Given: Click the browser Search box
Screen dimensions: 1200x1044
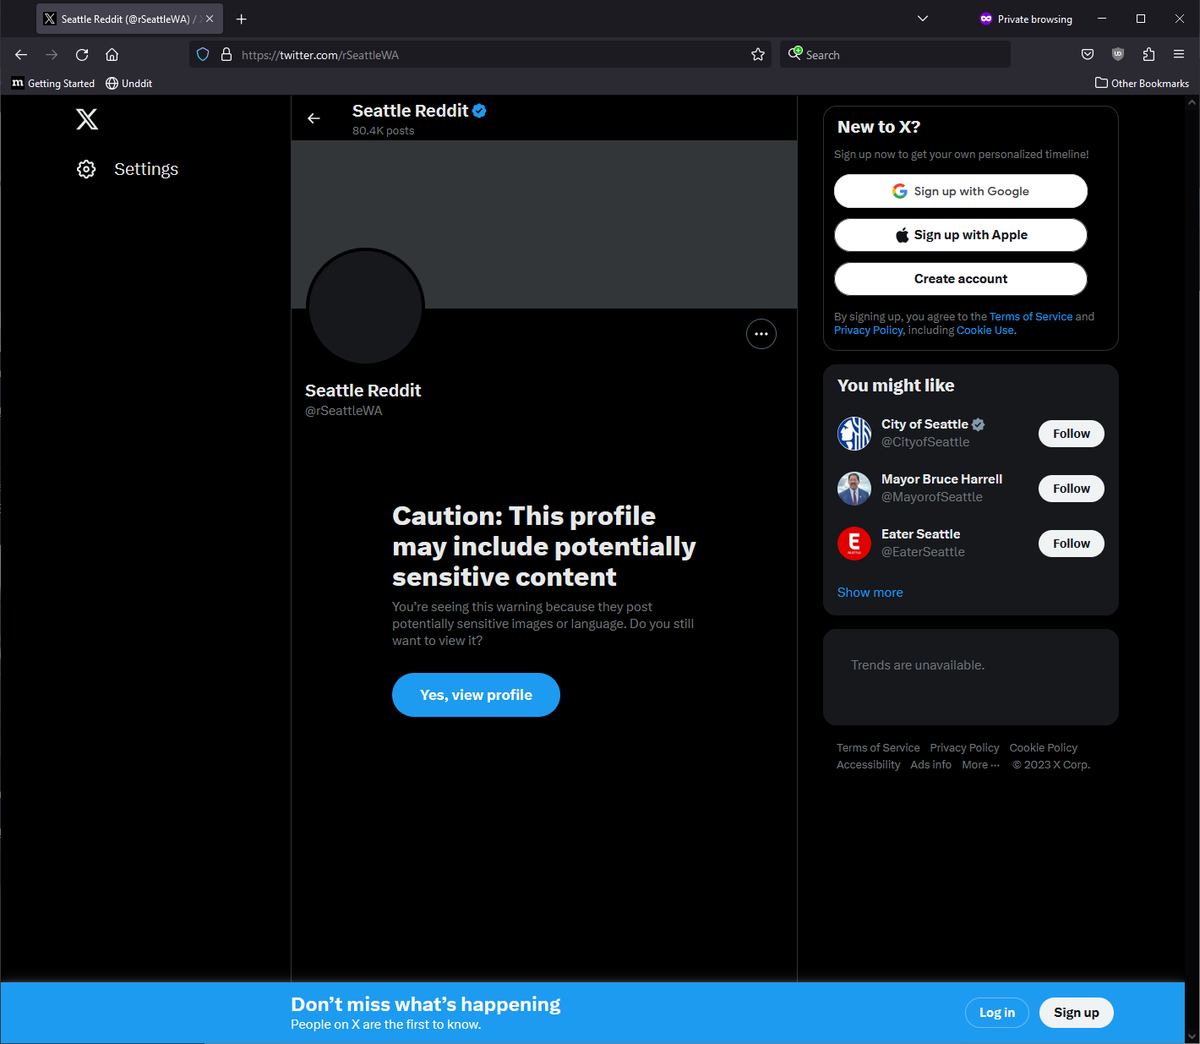Looking at the screenshot, I should pos(895,55).
